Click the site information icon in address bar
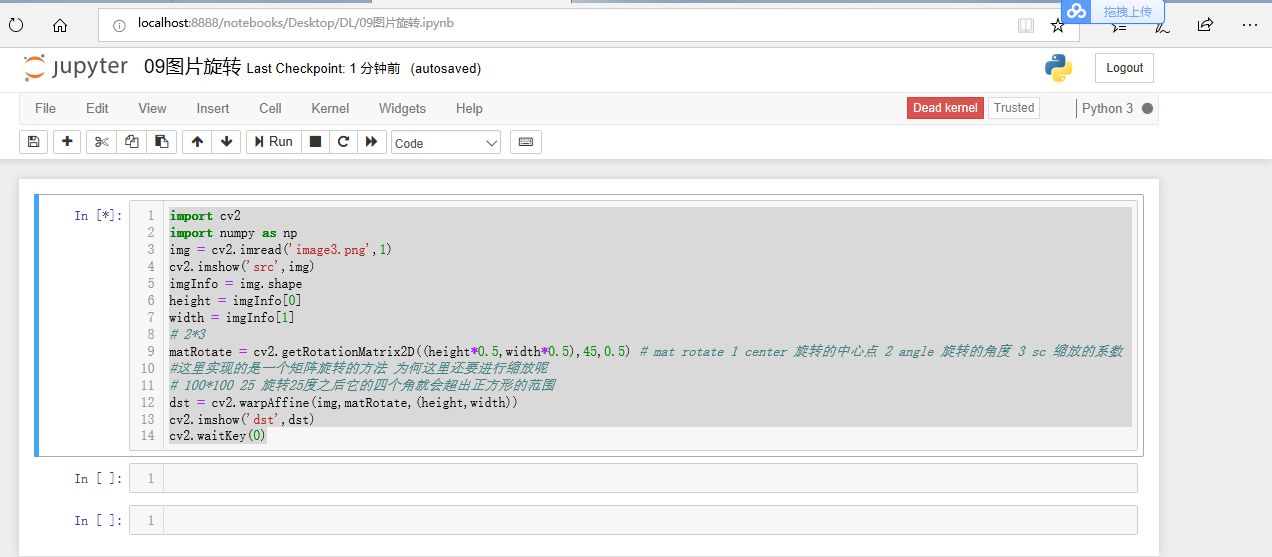 [x=119, y=24]
